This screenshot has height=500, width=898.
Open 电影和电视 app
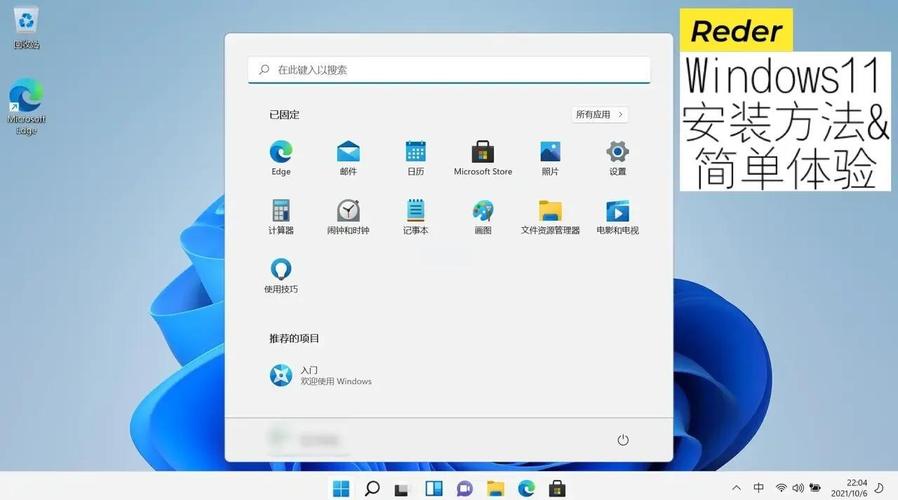617,216
